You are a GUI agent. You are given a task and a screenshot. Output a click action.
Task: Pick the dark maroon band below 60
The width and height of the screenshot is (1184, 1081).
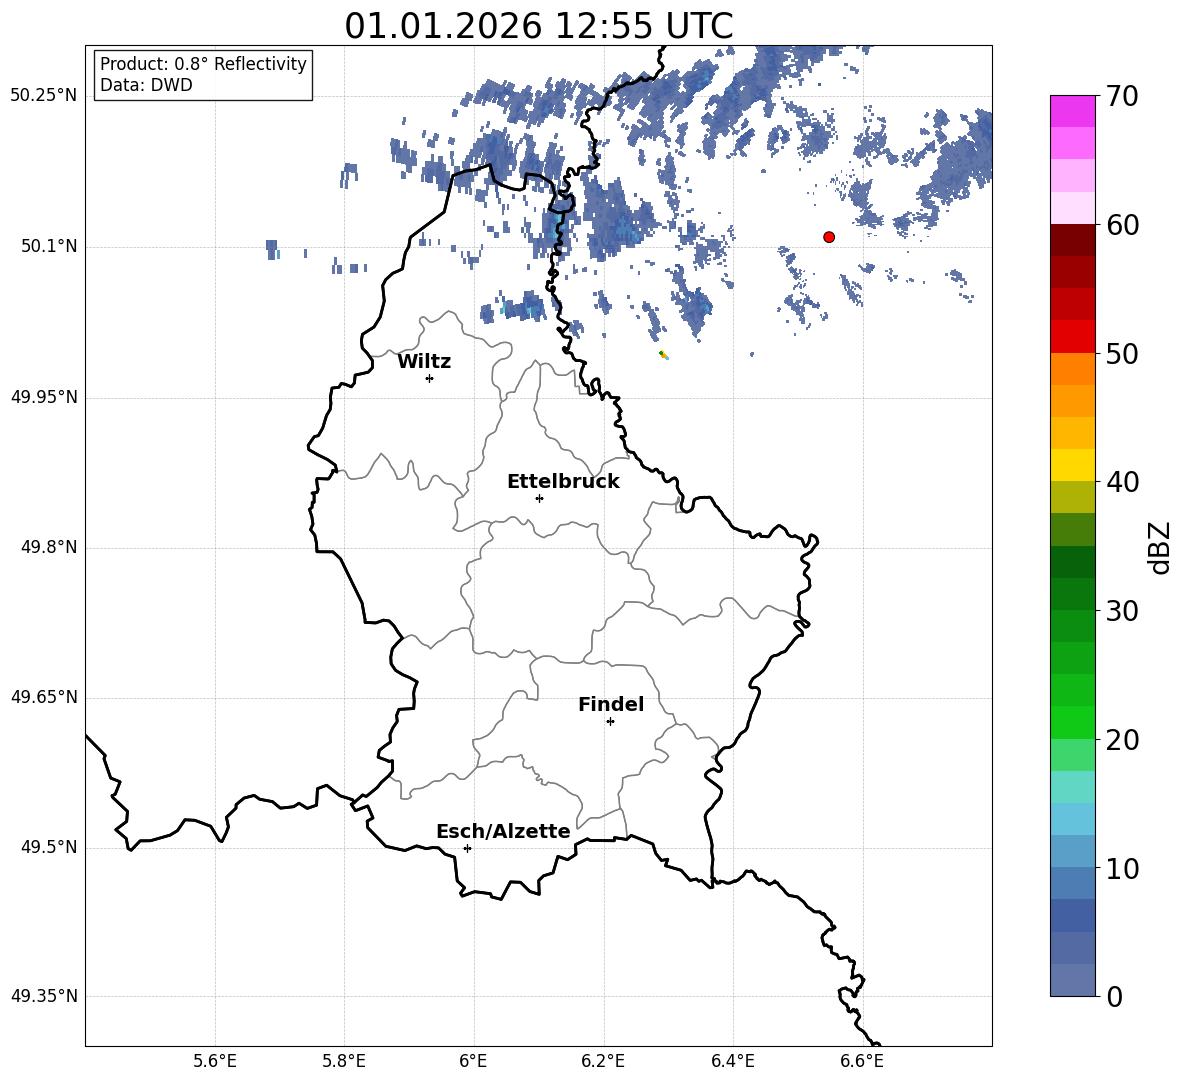pyautogui.click(x=1073, y=240)
